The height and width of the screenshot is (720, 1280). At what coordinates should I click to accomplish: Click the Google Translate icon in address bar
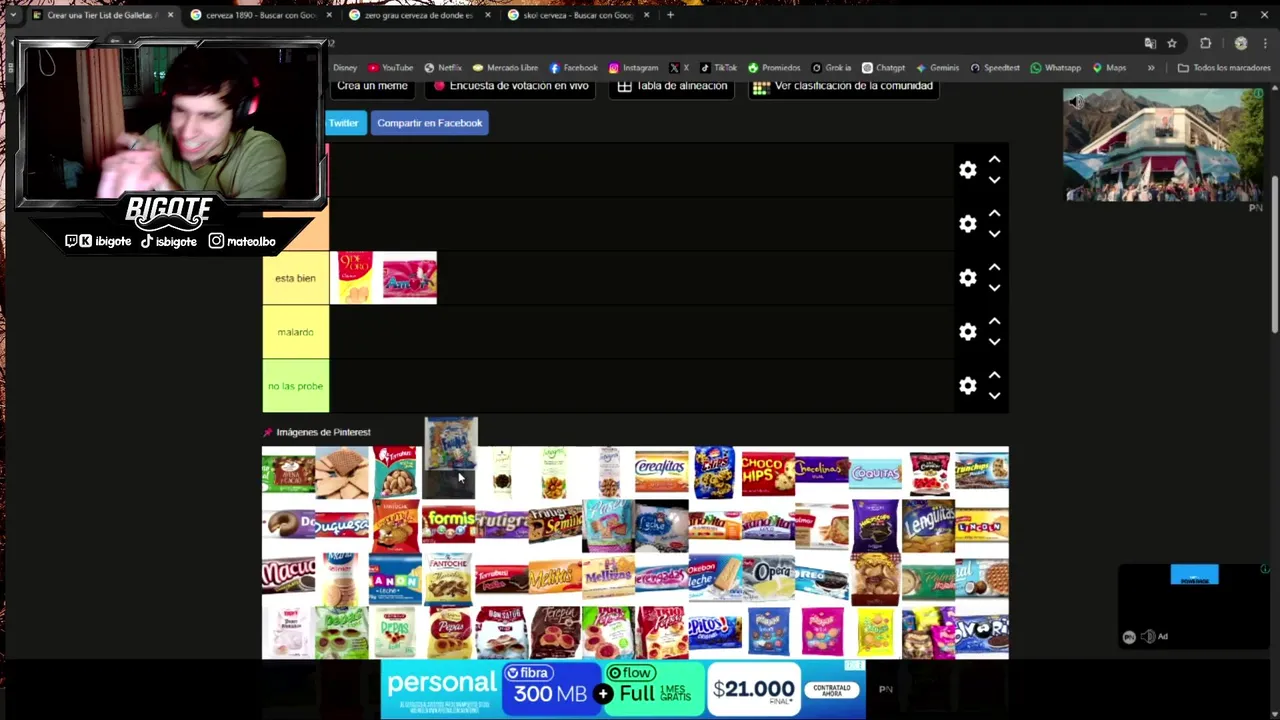point(1150,43)
